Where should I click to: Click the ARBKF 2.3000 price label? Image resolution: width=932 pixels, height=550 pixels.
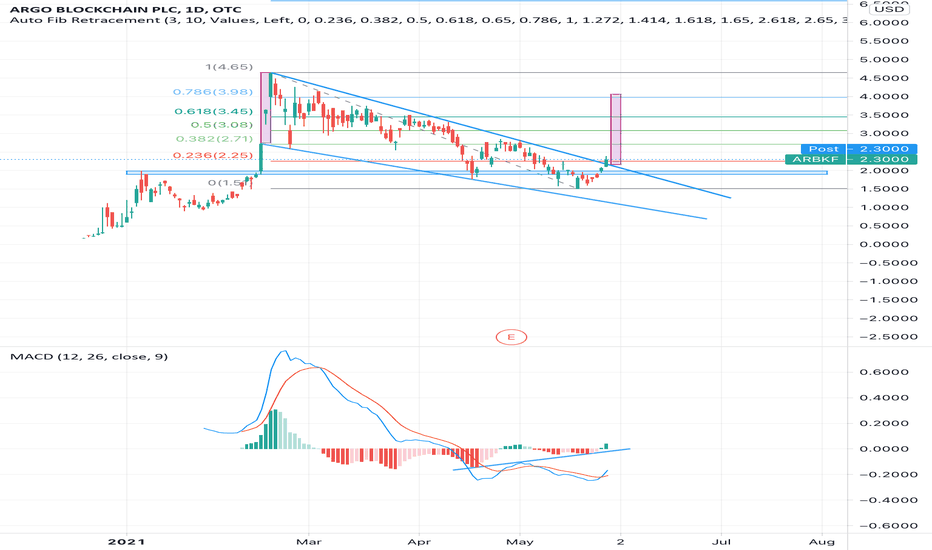coord(851,159)
